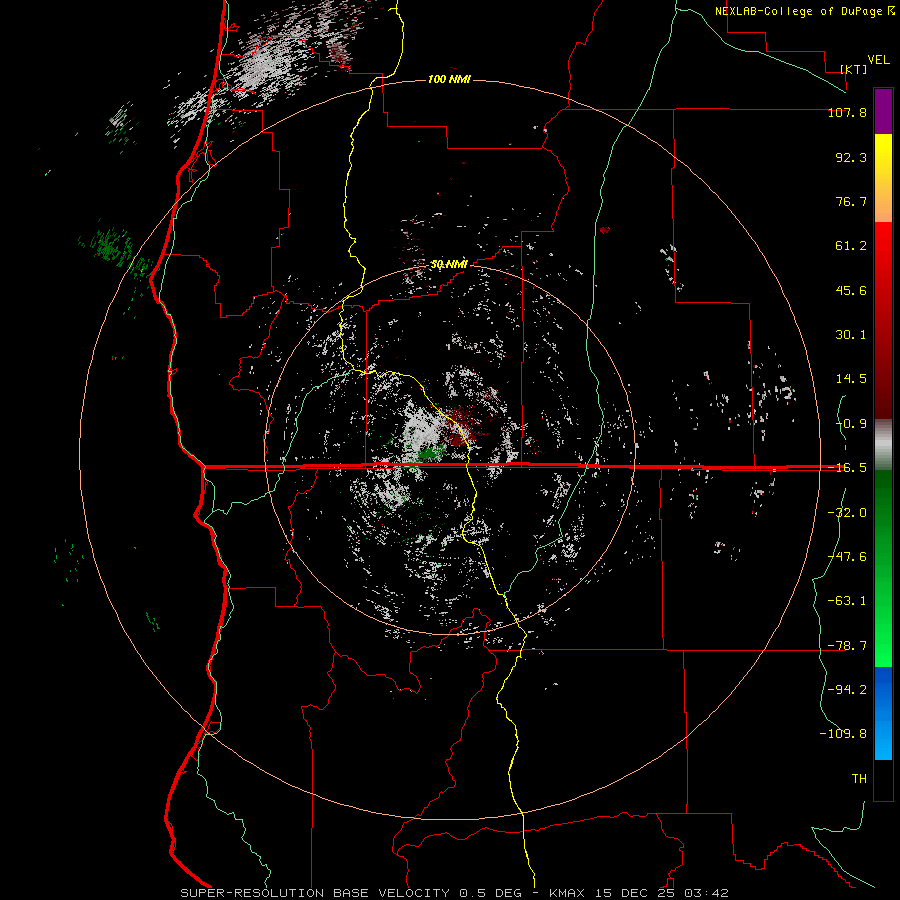Click the TH threshold label in legend
This screenshot has width=900, height=900.
[x=859, y=779]
